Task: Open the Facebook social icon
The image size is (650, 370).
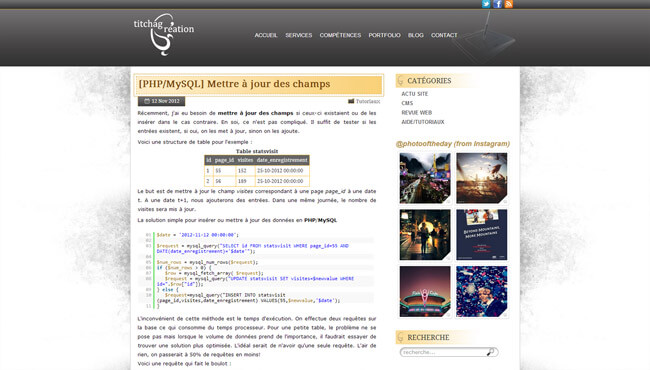Action: (497, 4)
